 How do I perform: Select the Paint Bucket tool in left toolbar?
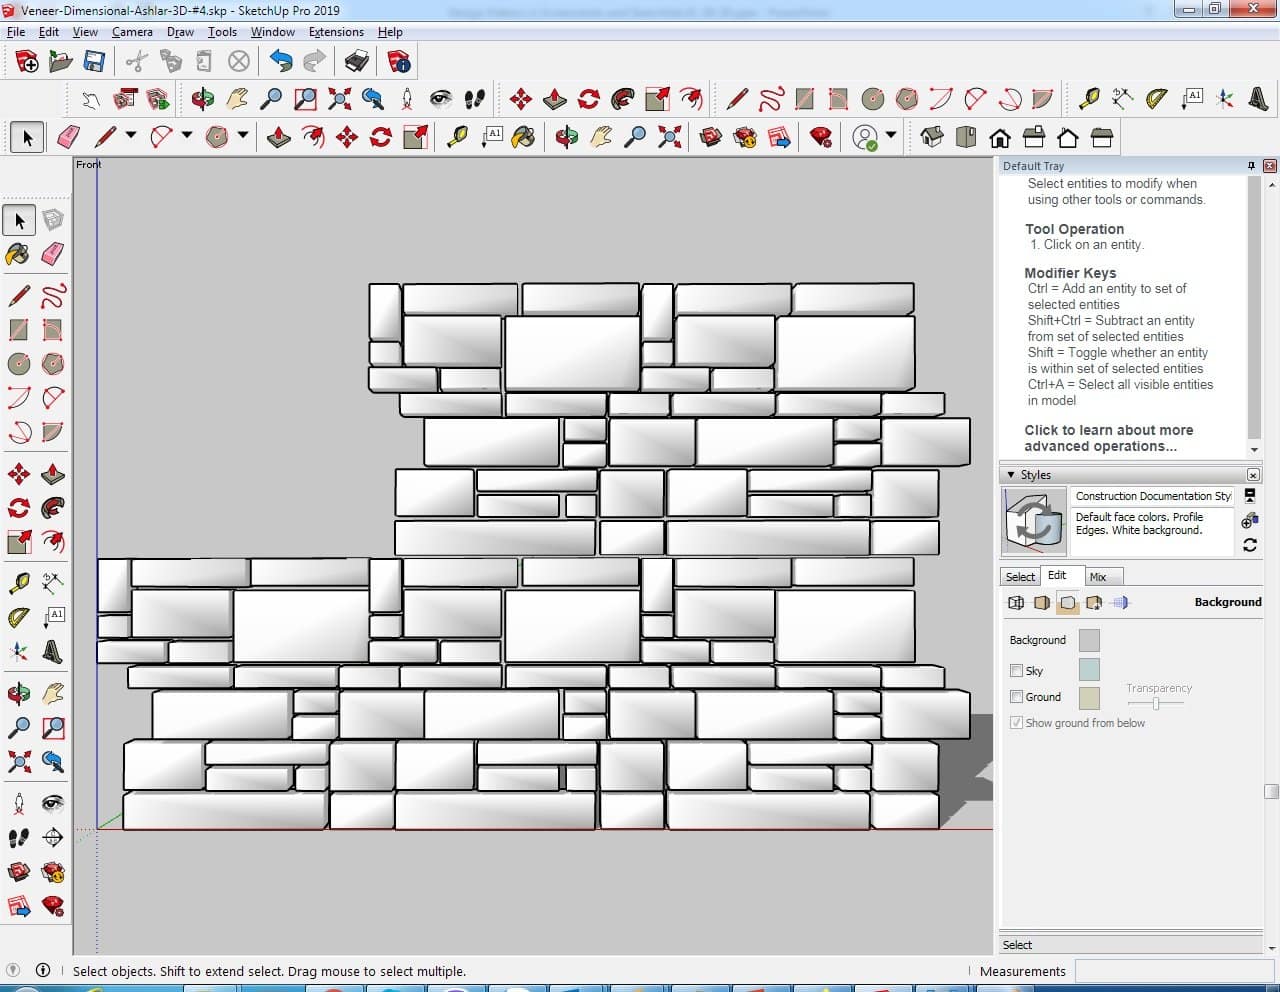[x=18, y=254]
